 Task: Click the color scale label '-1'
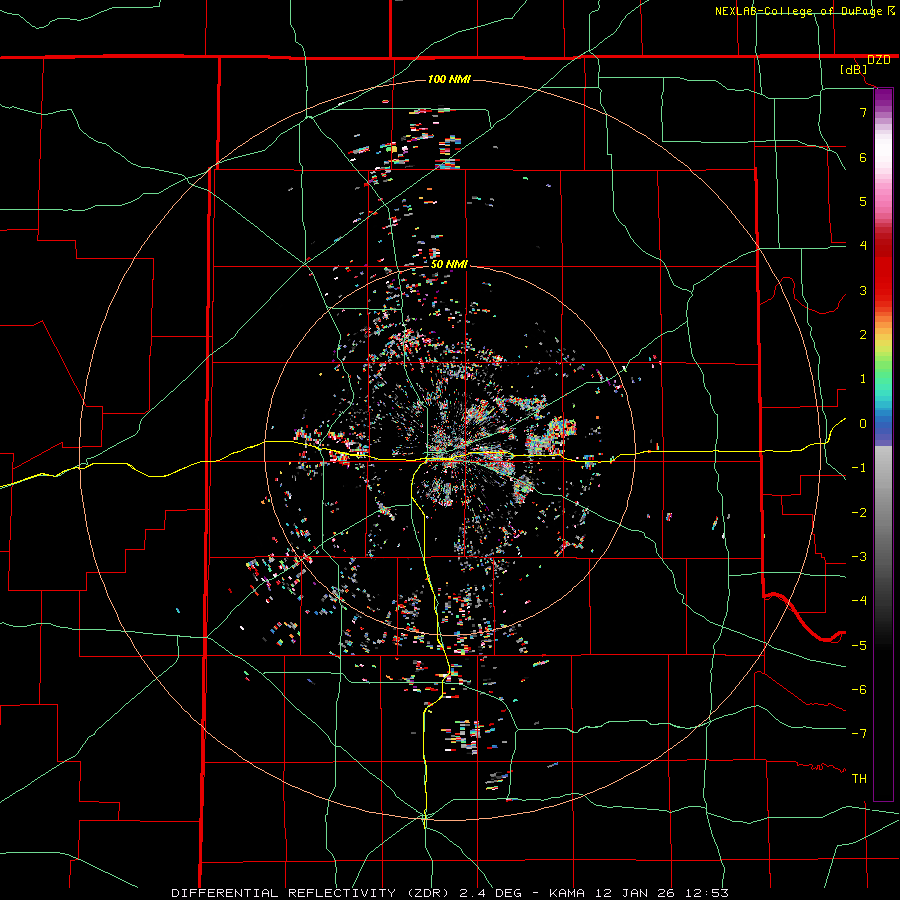point(859,468)
